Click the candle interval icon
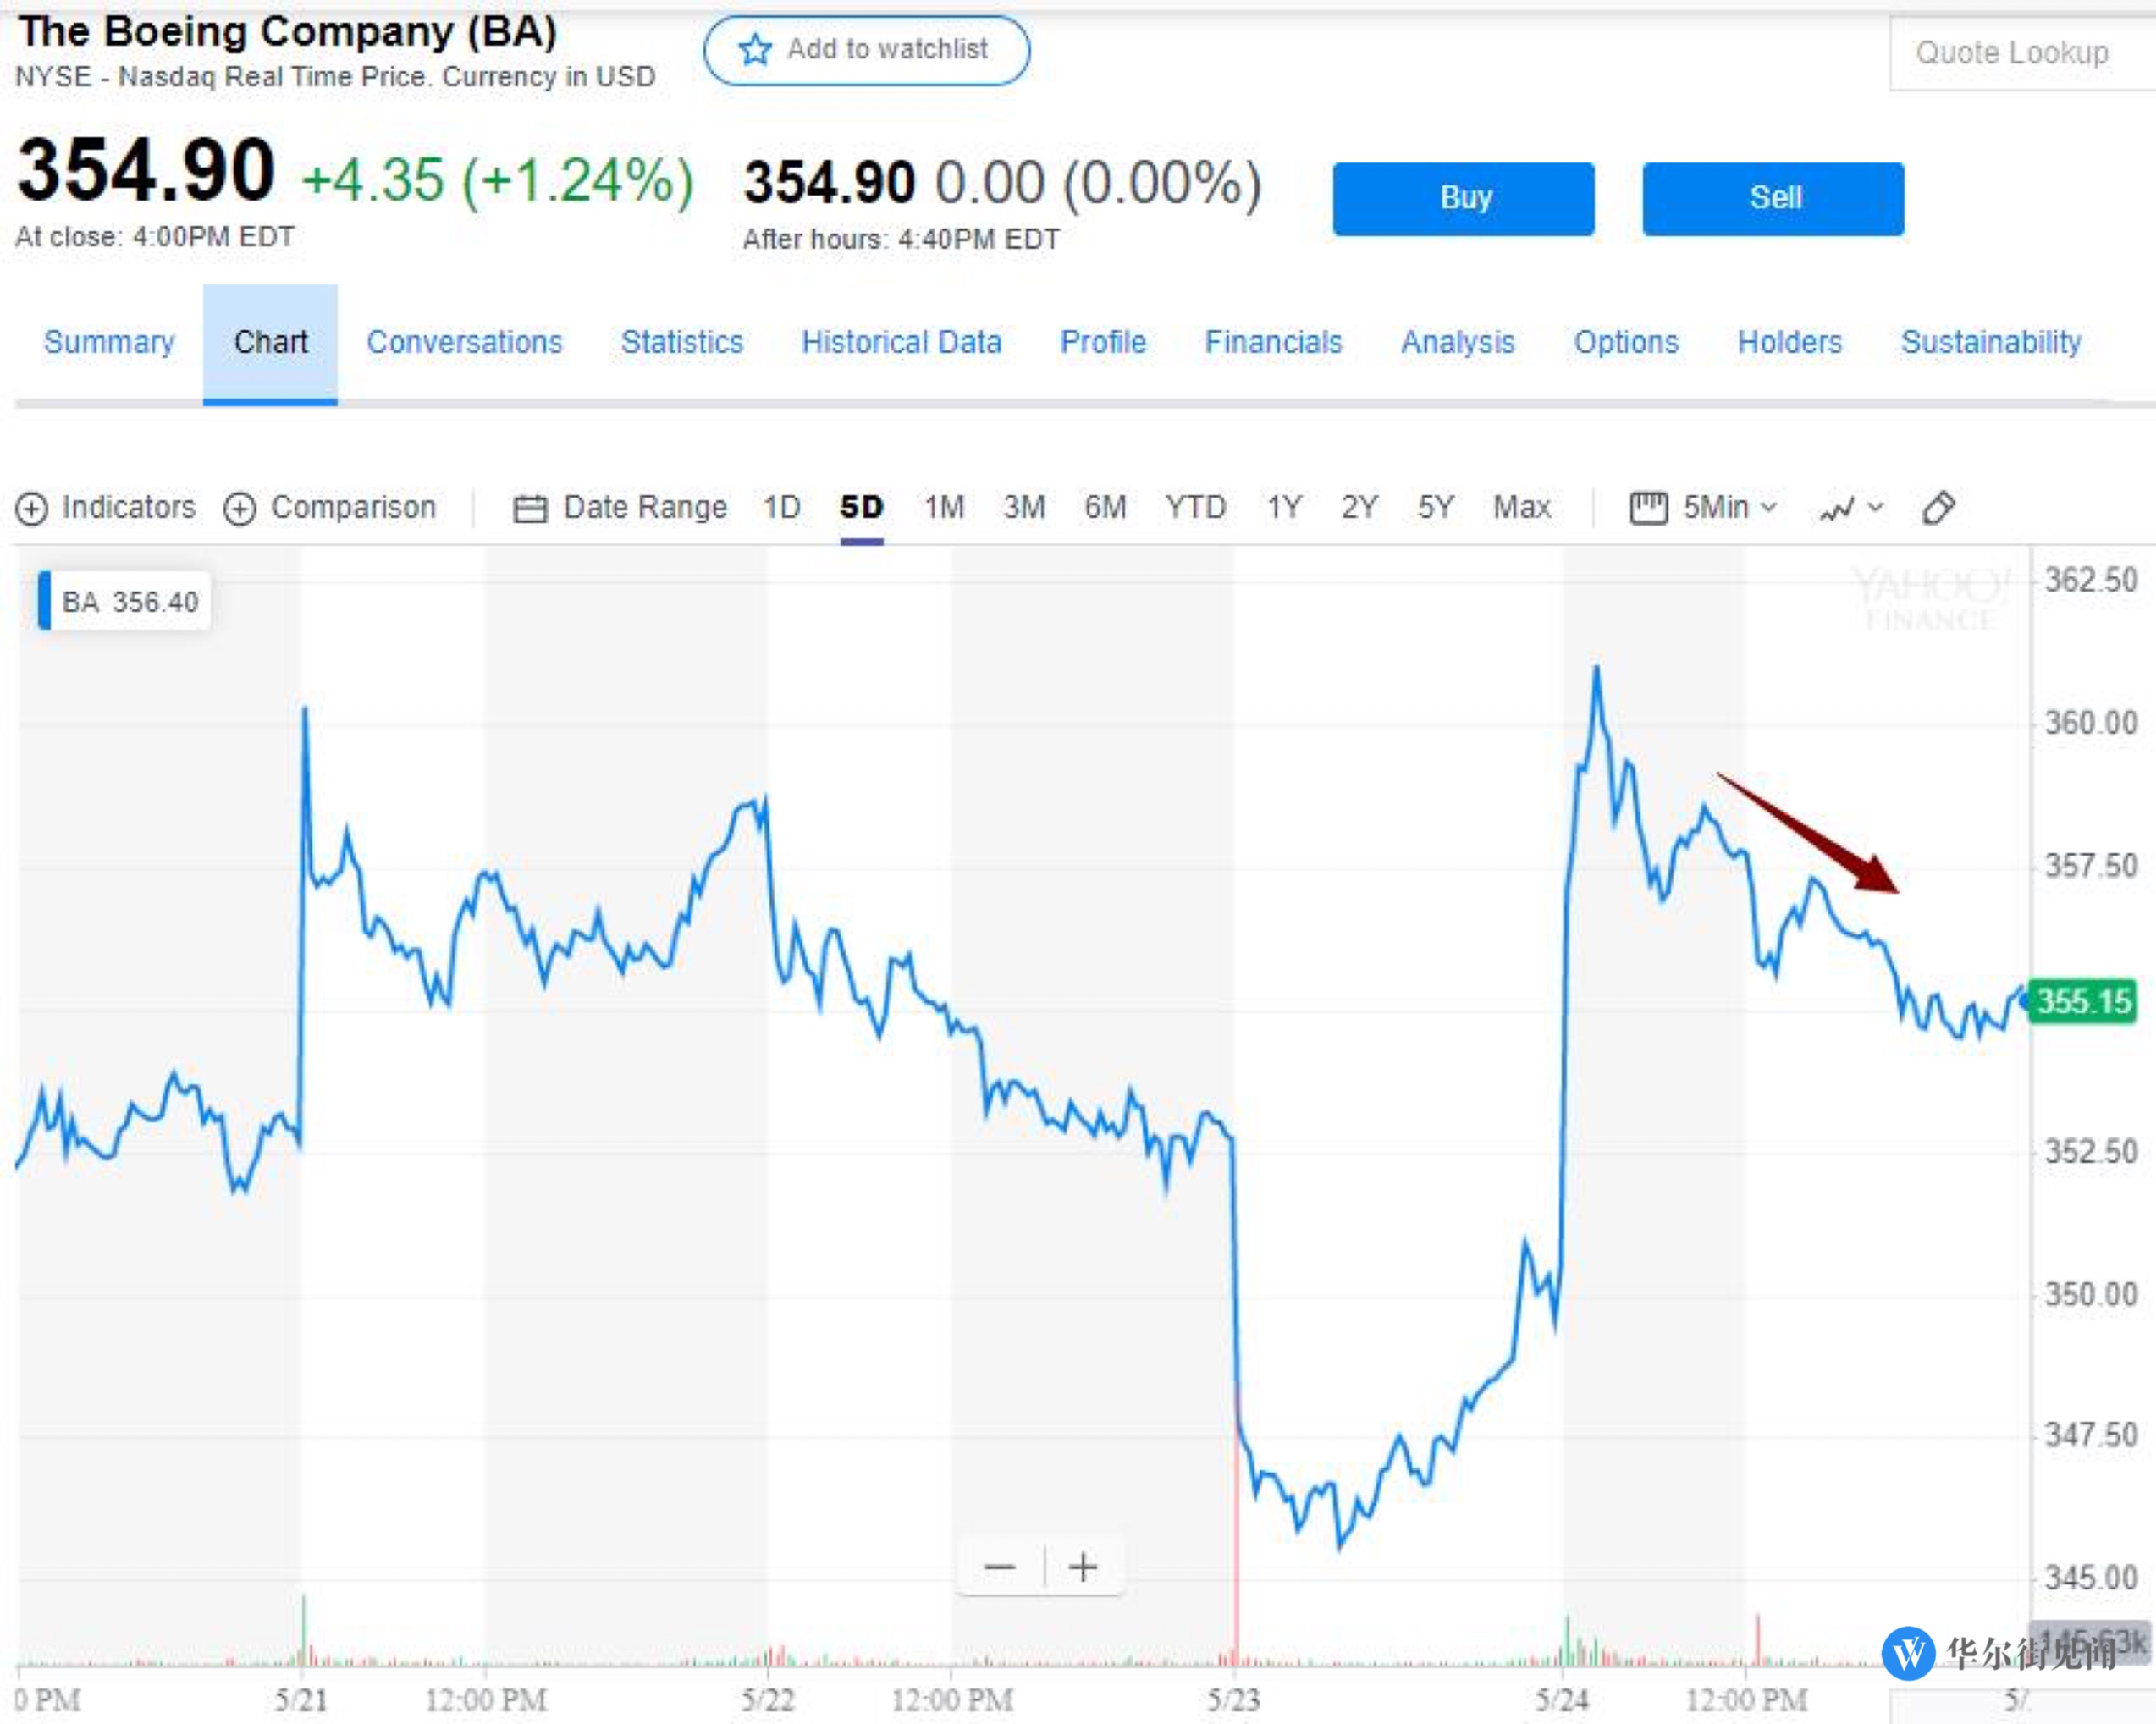Image resolution: width=2156 pixels, height=1724 pixels. point(1648,507)
